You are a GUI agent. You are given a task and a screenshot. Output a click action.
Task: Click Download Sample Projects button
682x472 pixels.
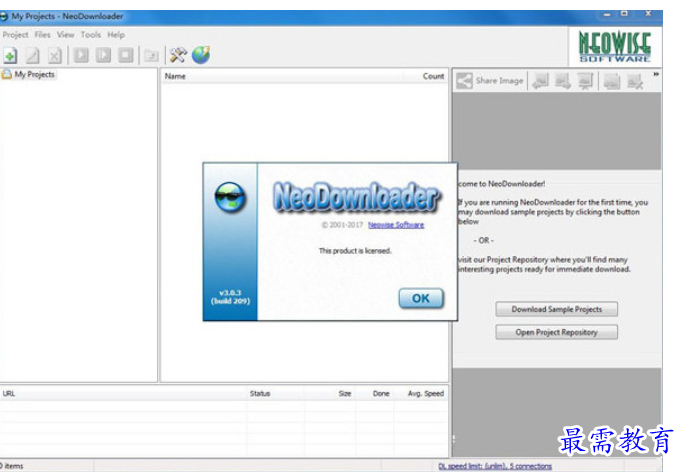556,309
